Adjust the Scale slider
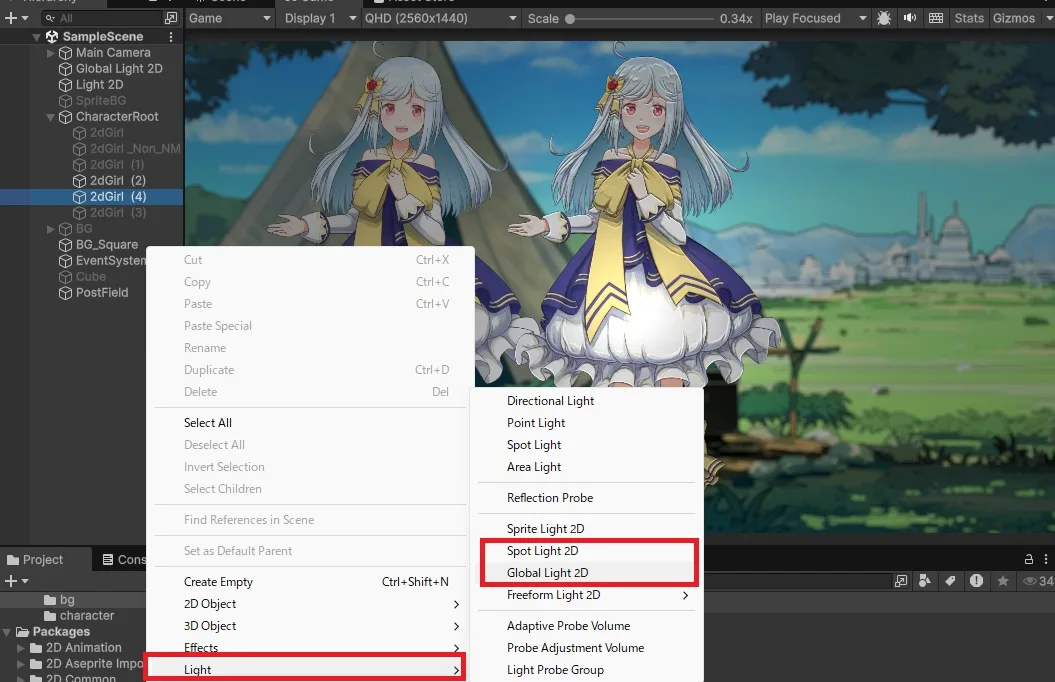 coord(641,19)
